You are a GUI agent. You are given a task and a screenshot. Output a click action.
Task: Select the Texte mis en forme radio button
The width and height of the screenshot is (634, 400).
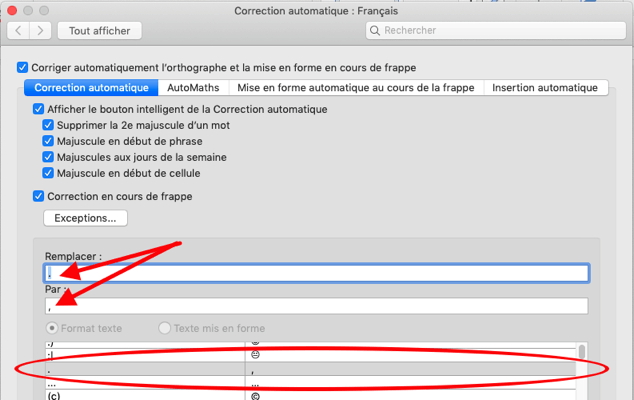pyautogui.click(x=165, y=328)
